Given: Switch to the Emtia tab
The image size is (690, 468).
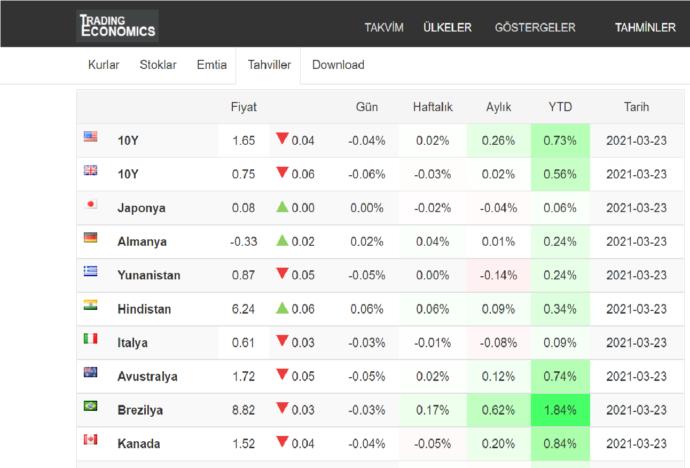Looking at the screenshot, I should tap(212, 65).
